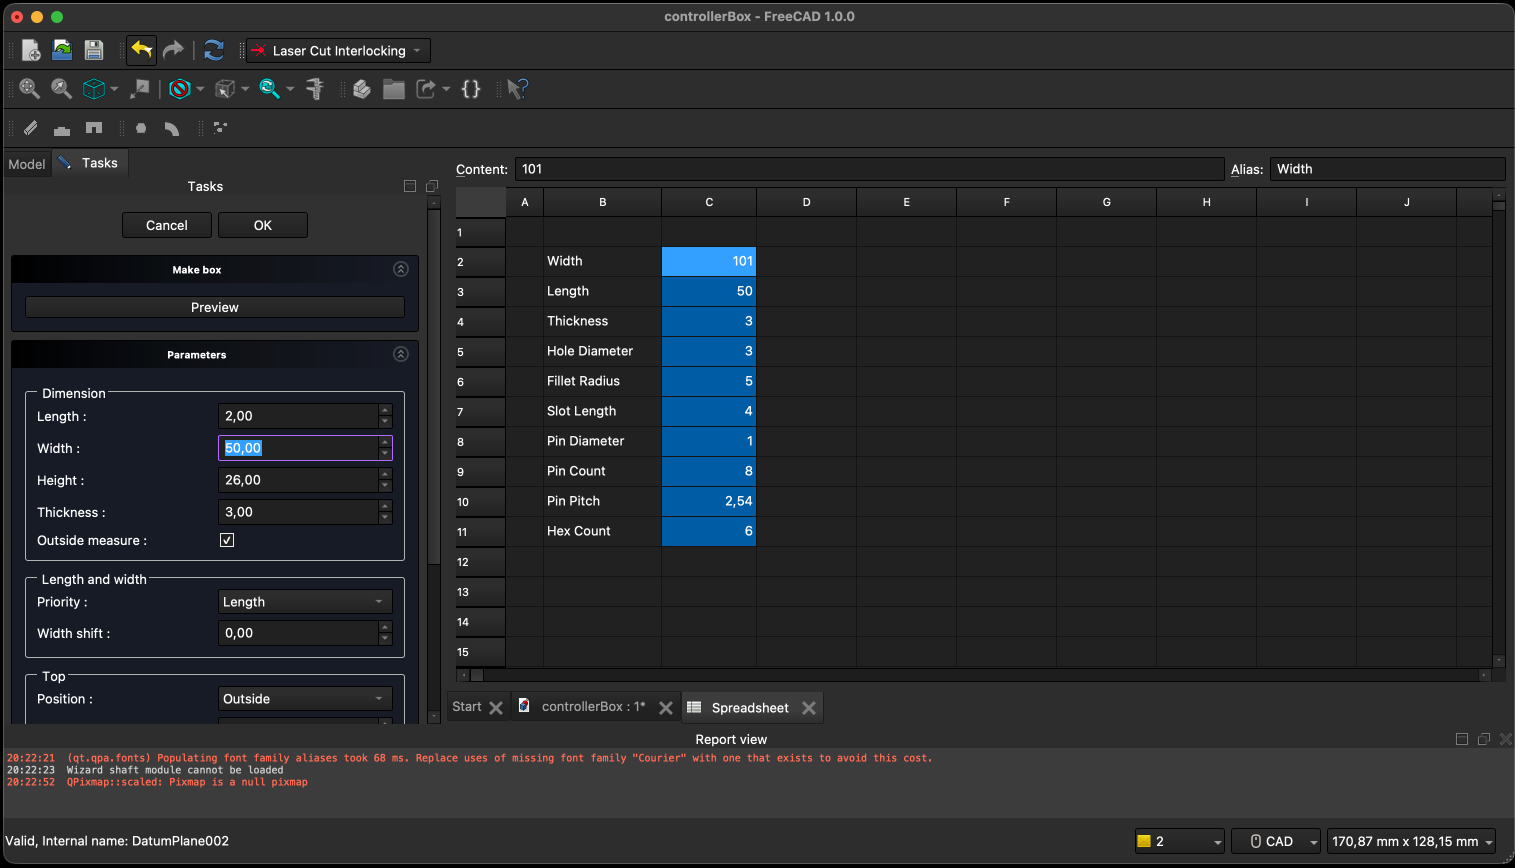Select the Fit All zoom tool

[30, 89]
